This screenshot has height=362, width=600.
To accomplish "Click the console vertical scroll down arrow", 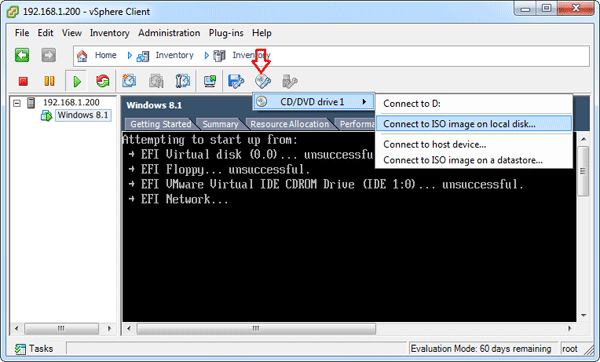I will click(584, 316).
